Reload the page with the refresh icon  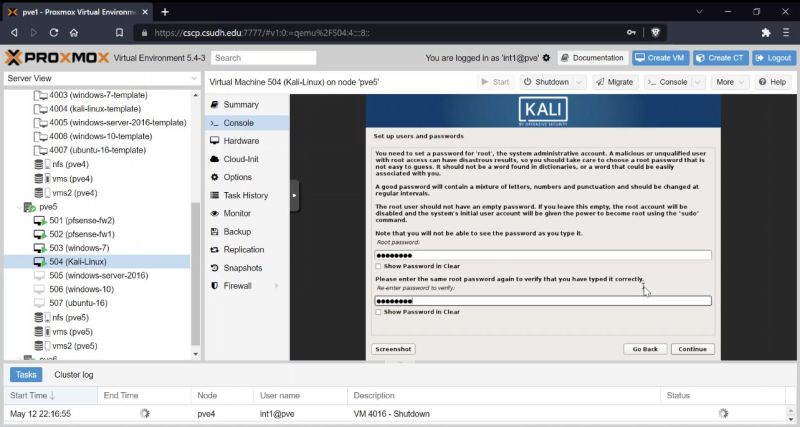pyautogui.click(x=54, y=33)
